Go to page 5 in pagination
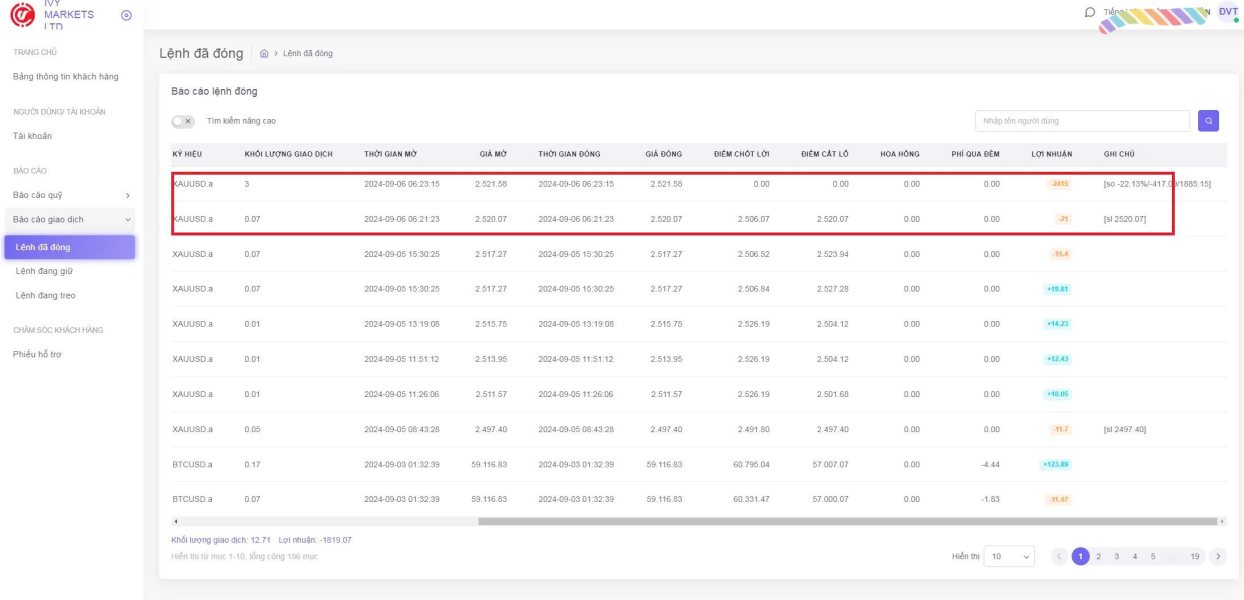 coord(1152,557)
